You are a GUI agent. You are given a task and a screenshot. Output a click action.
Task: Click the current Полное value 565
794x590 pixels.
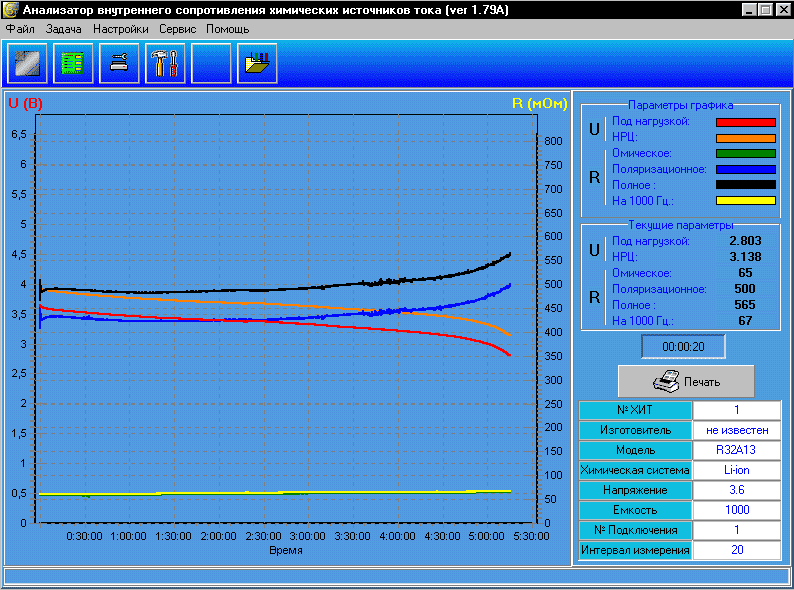click(745, 304)
